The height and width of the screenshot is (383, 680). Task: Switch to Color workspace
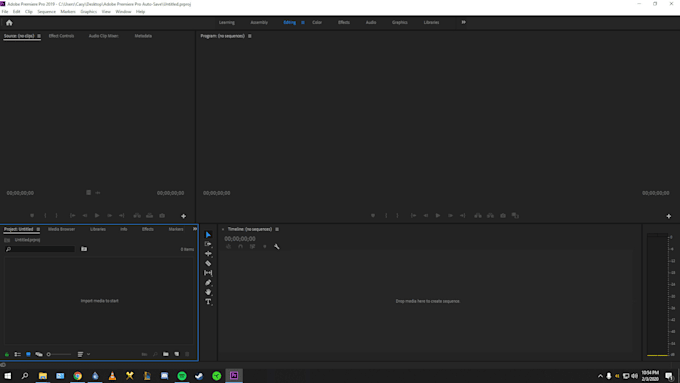(317, 23)
